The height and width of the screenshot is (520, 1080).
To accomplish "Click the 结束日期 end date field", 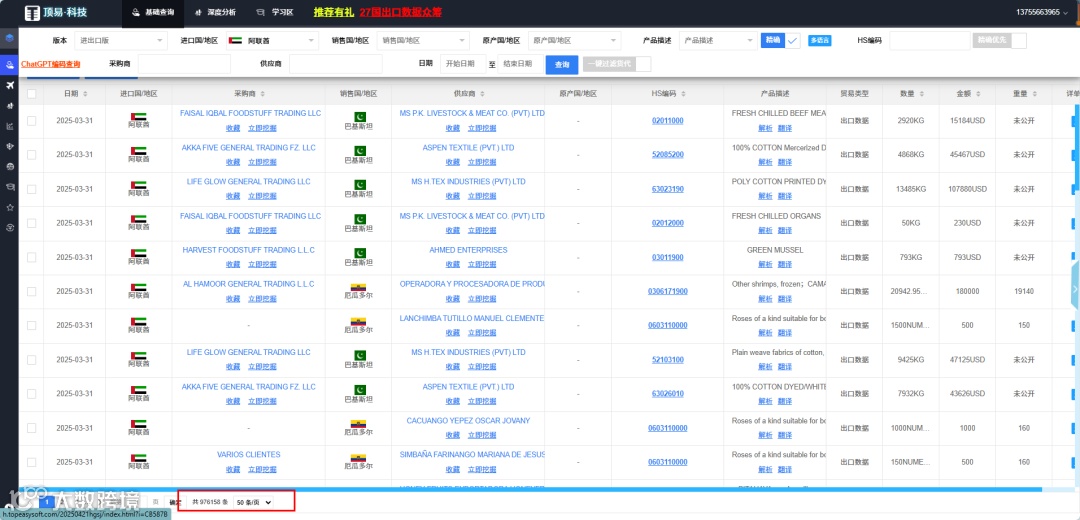I will click(519, 64).
